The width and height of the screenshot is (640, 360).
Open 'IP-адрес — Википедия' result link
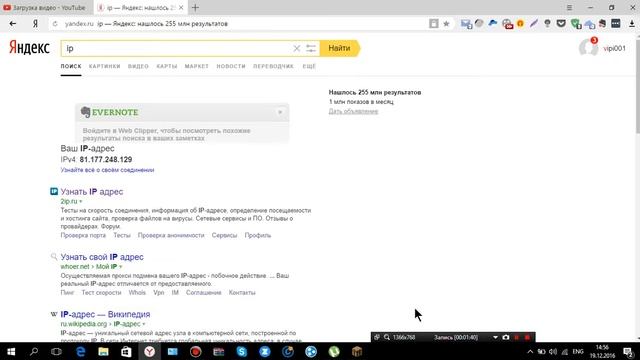[x=105, y=314]
